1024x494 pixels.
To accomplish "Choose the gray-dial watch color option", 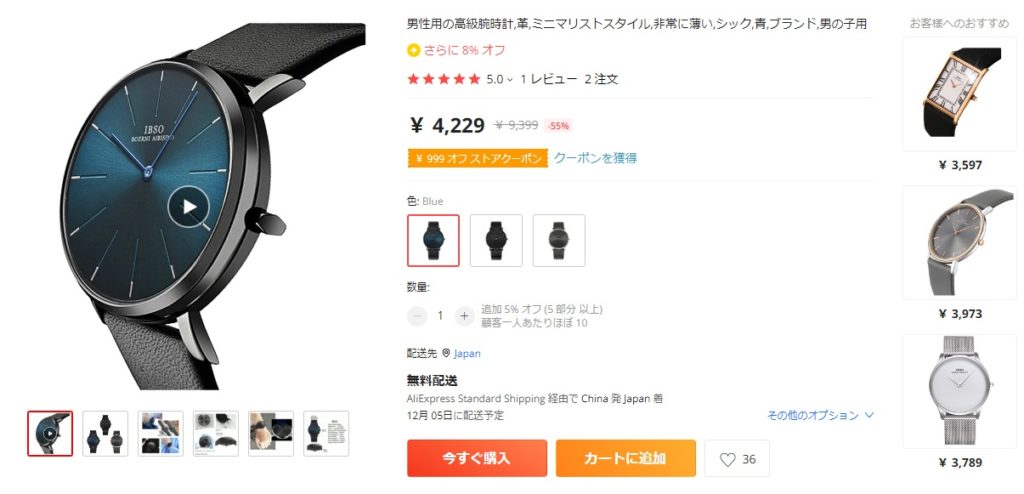I will point(559,240).
